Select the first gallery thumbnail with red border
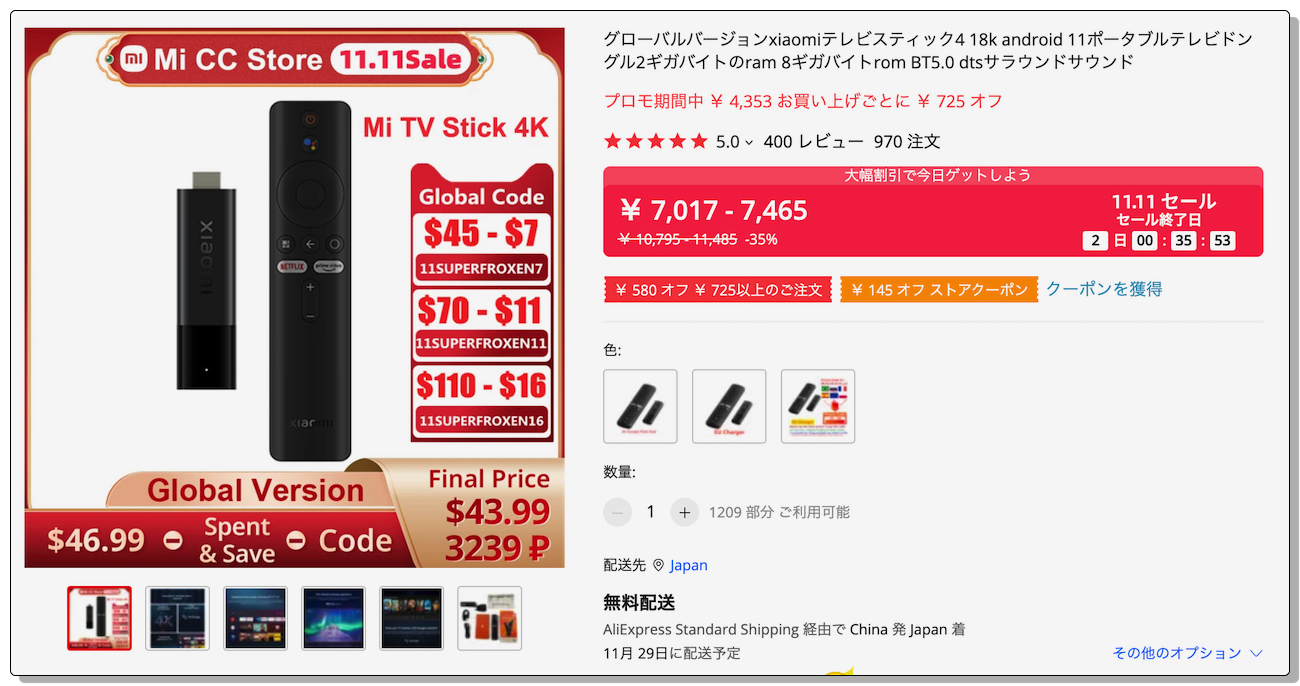The image size is (1300, 686). (99, 618)
